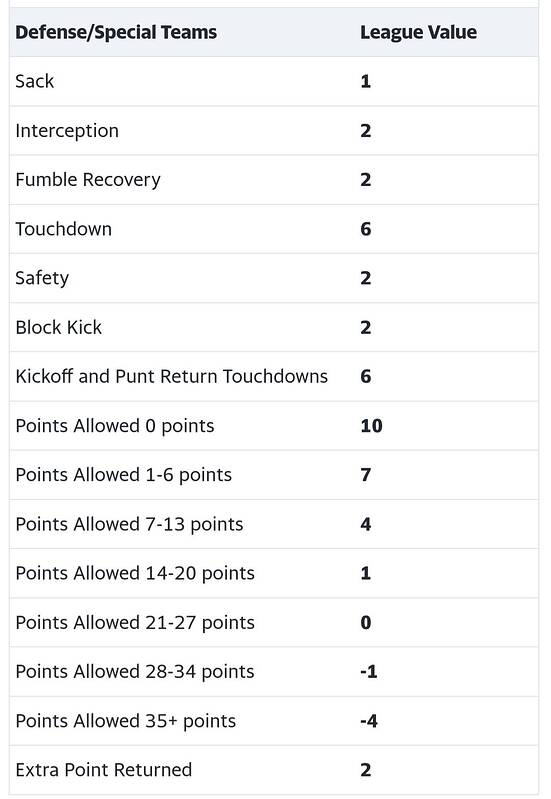Select the Safety row label
Viewport: 551px width, 799px height.
[x=42, y=278]
